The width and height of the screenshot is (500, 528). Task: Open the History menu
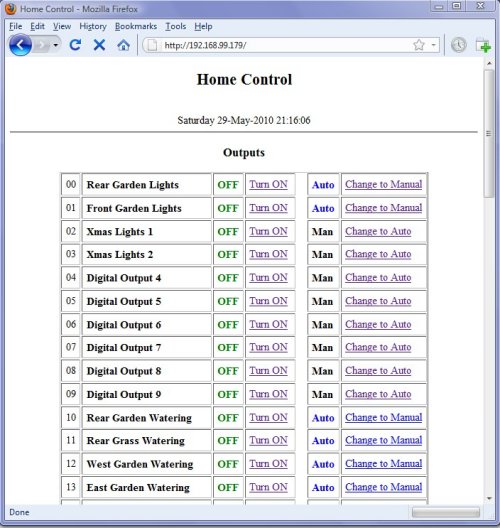click(x=93, y=26)
